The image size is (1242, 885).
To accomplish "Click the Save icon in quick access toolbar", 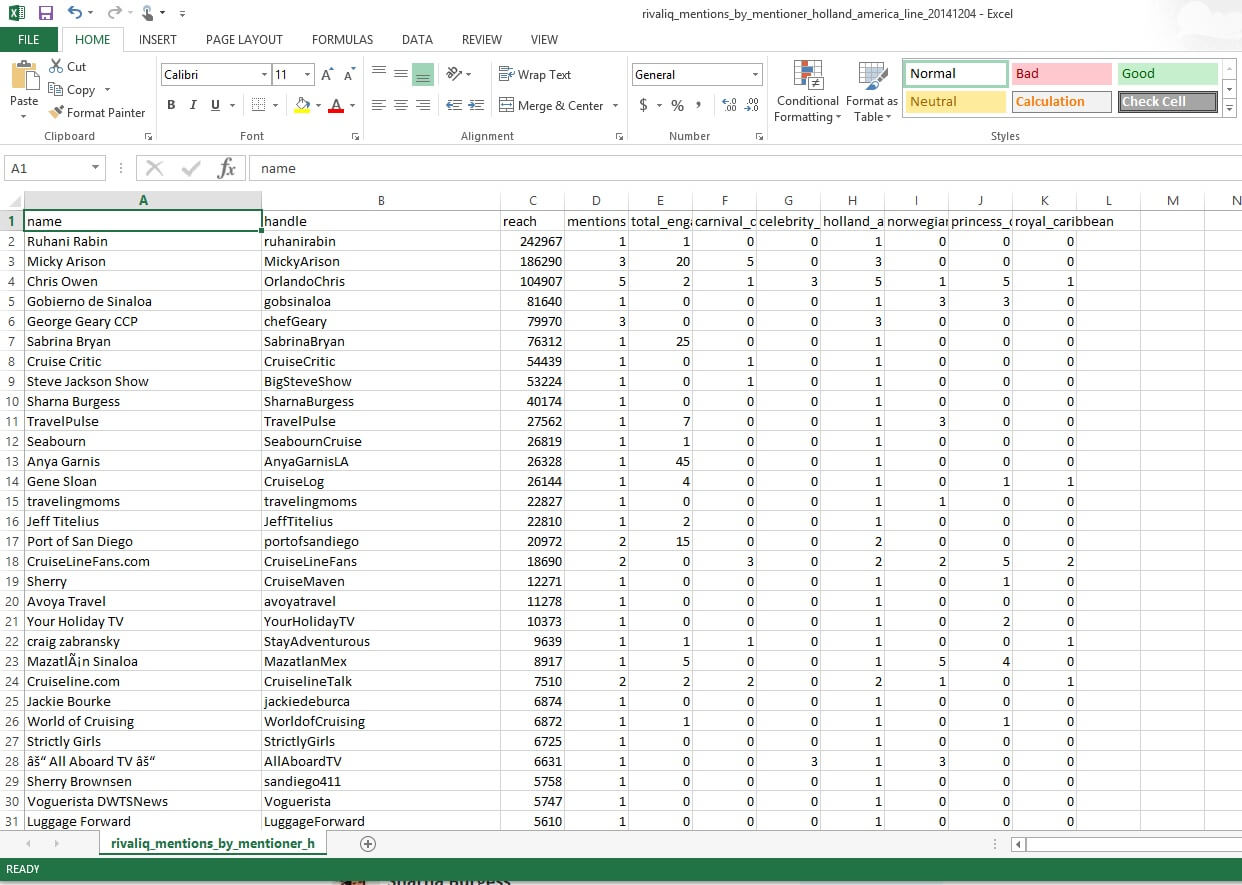I will [45, 13].
